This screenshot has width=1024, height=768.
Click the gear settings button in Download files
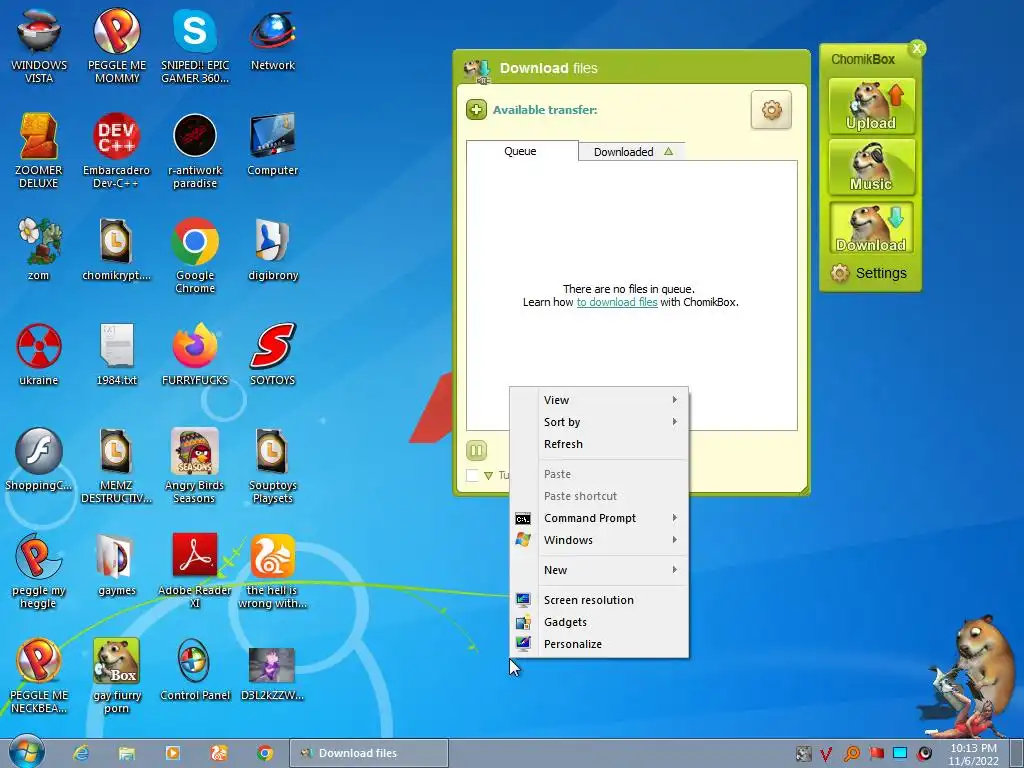(771, 110)
